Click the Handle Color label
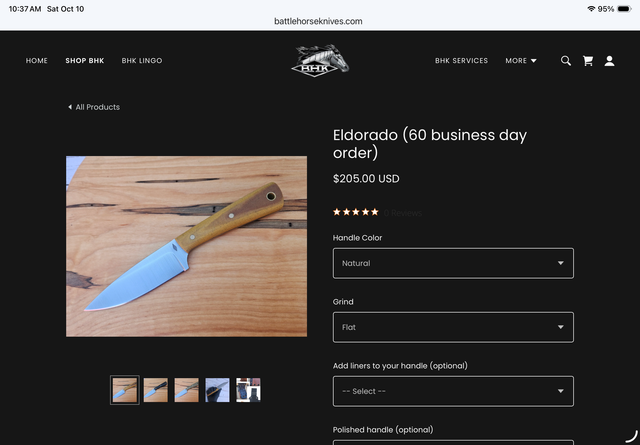 tap(357, 238)
